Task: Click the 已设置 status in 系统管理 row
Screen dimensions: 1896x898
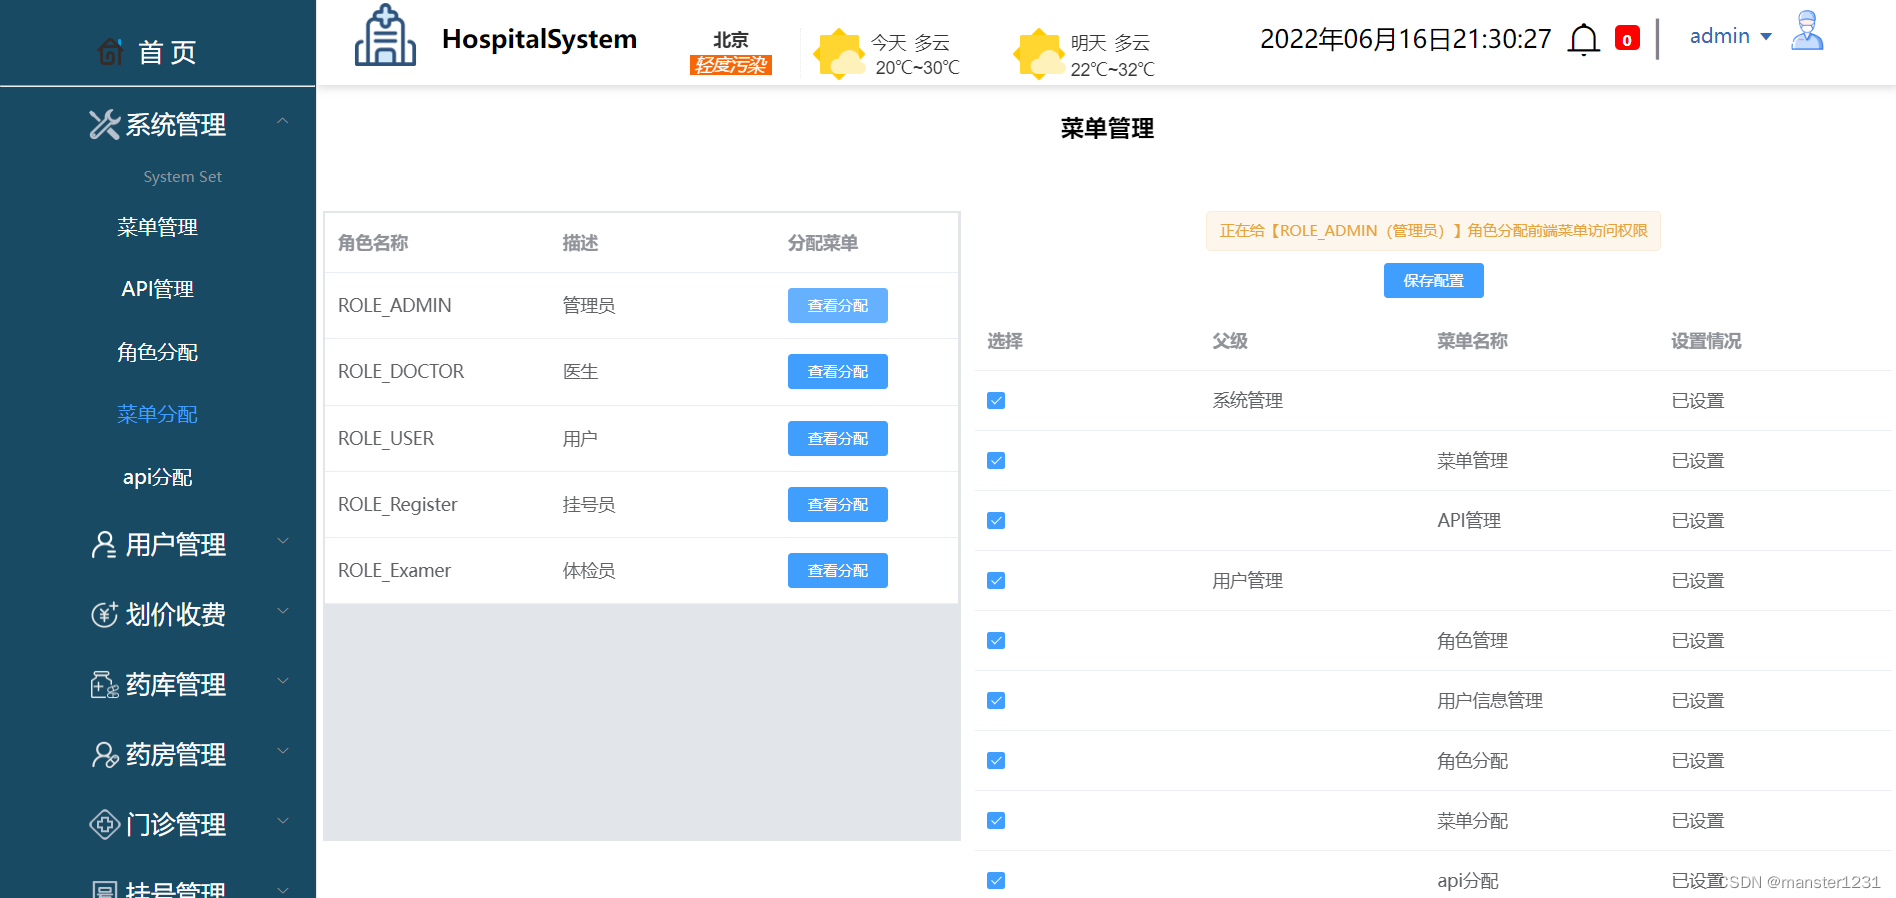Action: (x=1698, y=401)
